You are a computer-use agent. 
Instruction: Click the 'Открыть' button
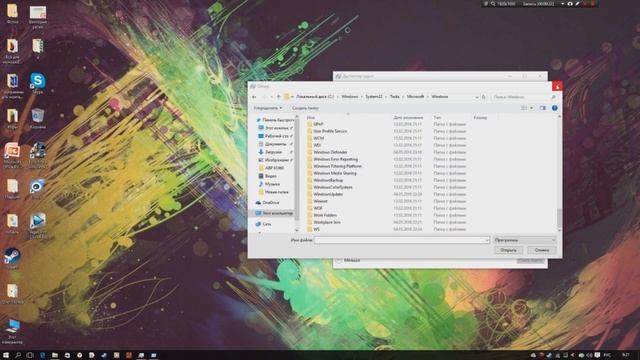(509, 250)
